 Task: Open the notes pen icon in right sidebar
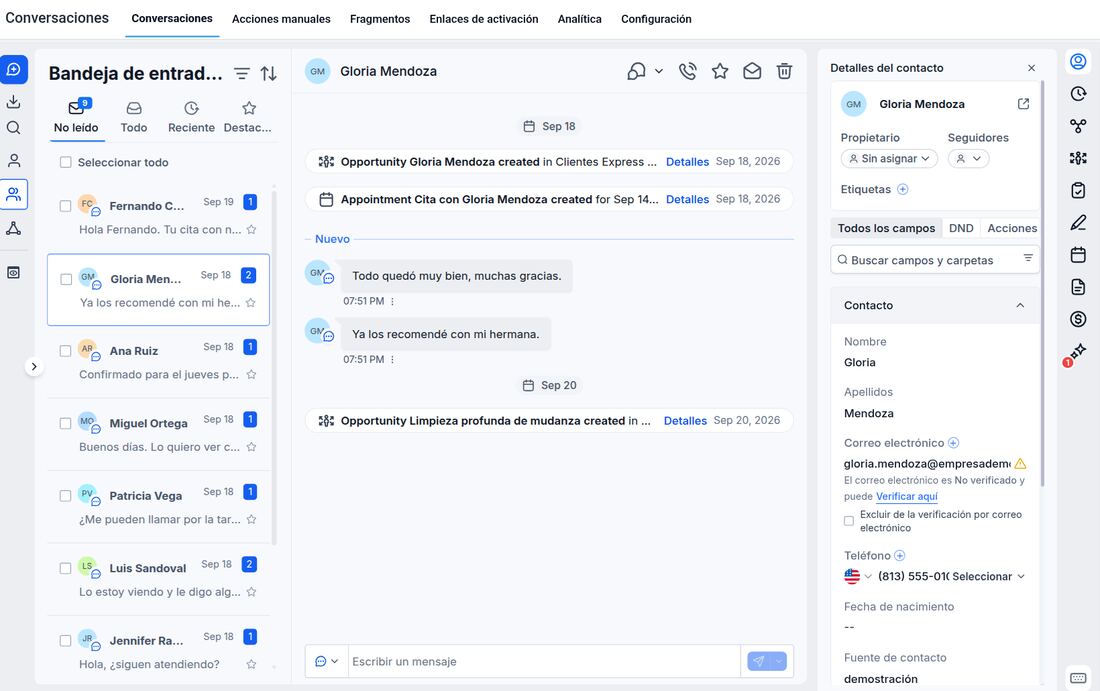1078,222
